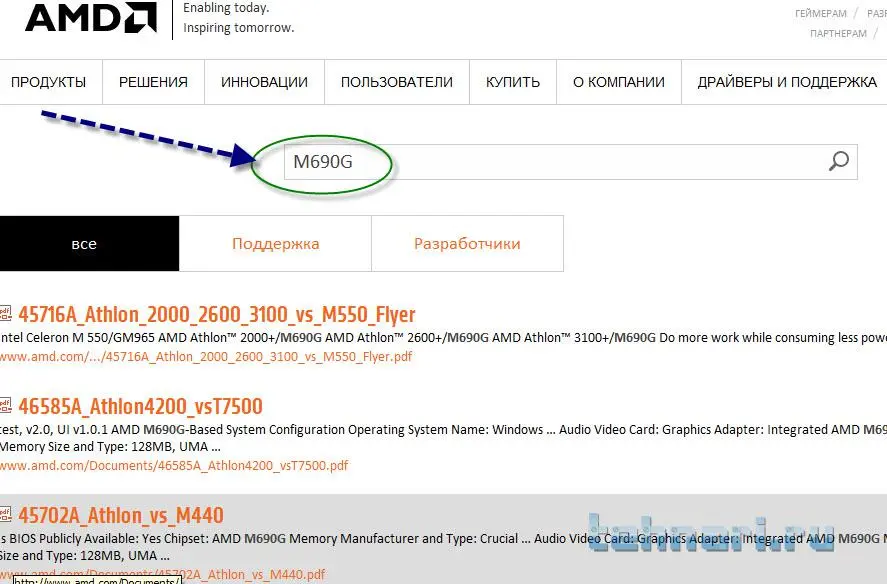This screenshot has width=887, height=584.
Task: Click PDF icon beside 45702A_Athlon_vs_M440 result
Action: tap(5, 514)
